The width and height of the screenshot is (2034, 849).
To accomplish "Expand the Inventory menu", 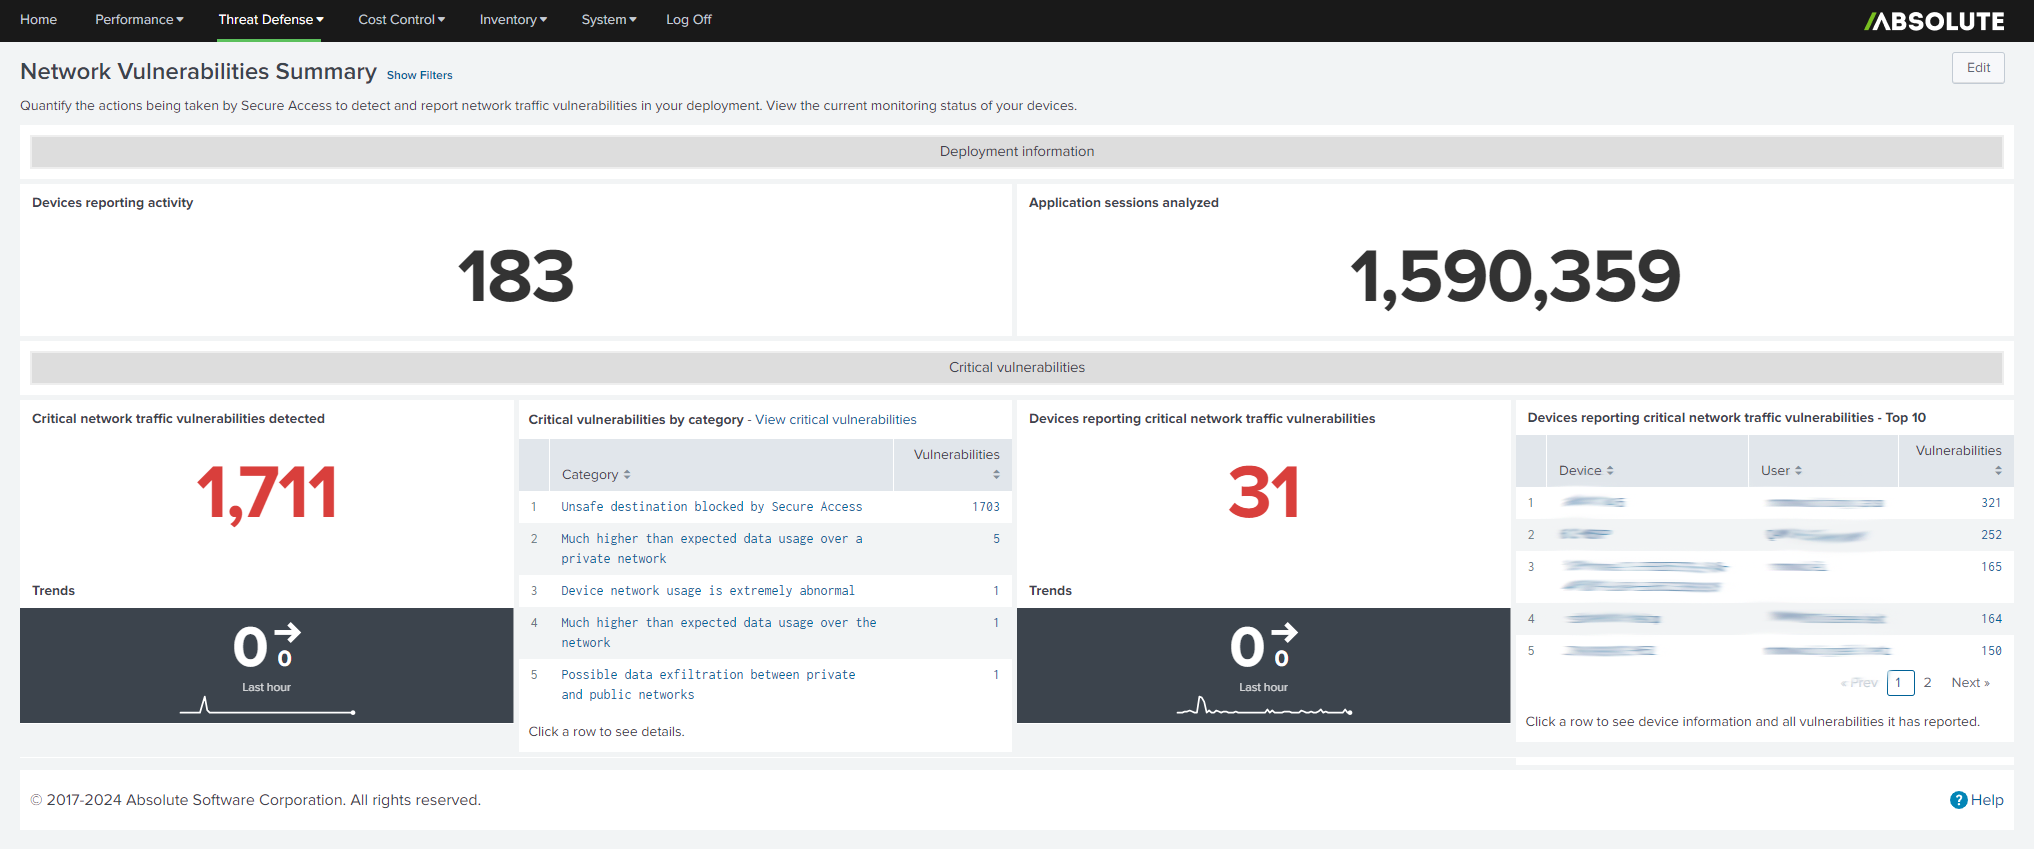I will [513, 20].
